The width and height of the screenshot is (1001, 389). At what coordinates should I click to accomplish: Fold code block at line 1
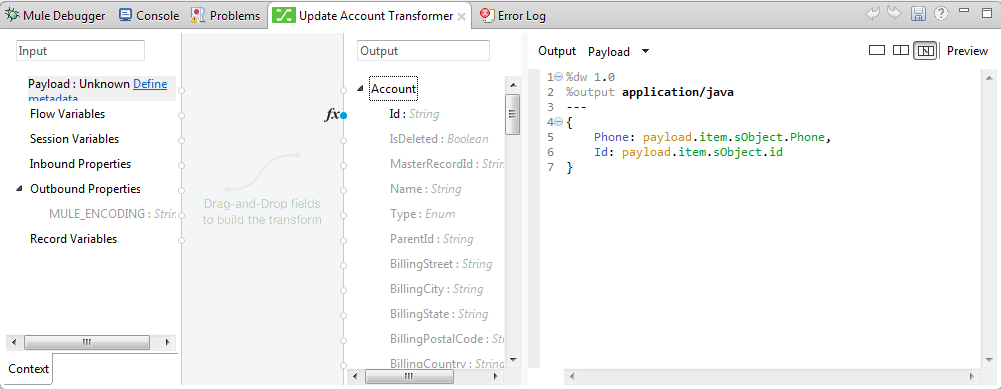coord(559,77)
